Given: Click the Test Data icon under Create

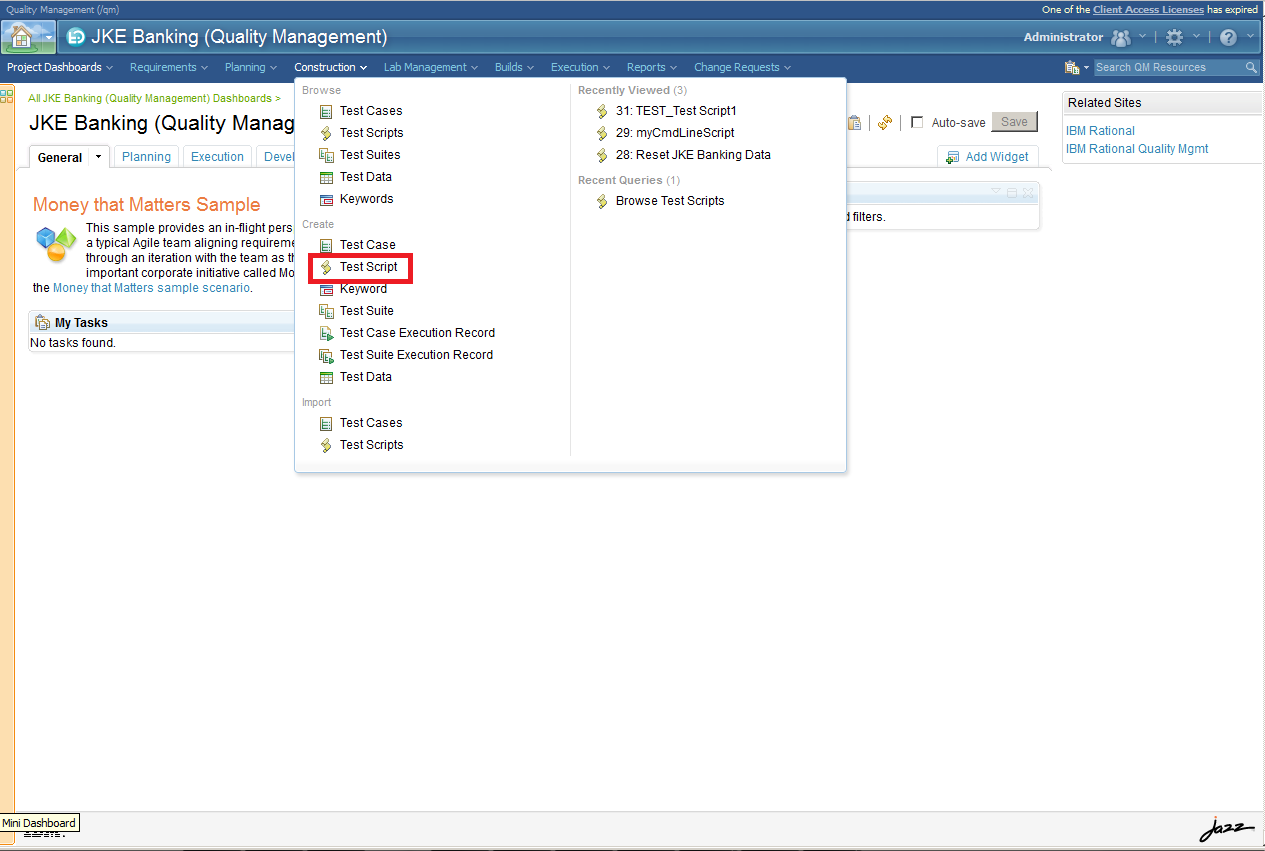Looking at the screenshot, I should pos(325,377).
